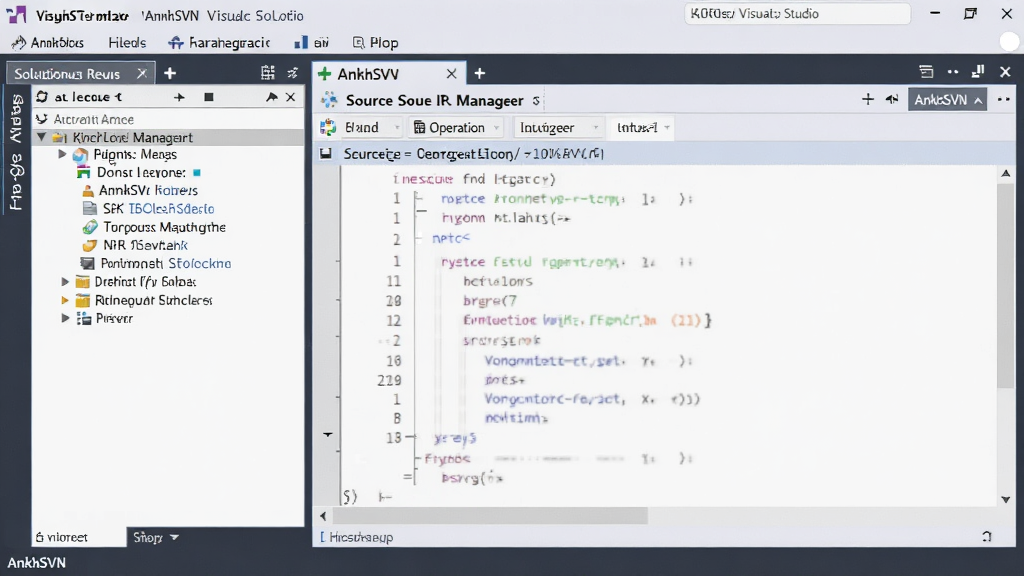Switch to the Solutionus Reuis tab
Viewport: 1024px width, 576px height.
[67, 74]
